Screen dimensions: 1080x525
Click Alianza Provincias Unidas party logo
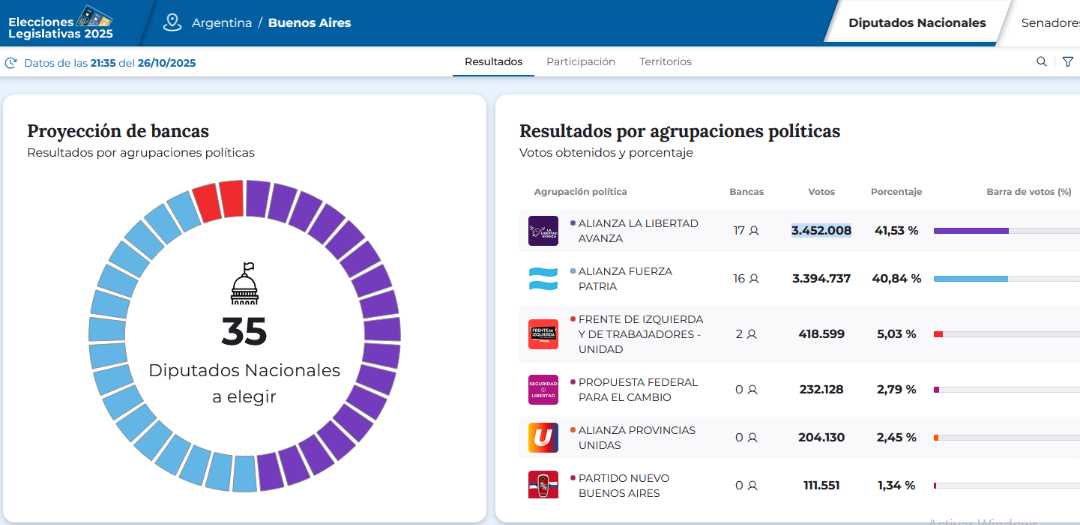point(543,437)
